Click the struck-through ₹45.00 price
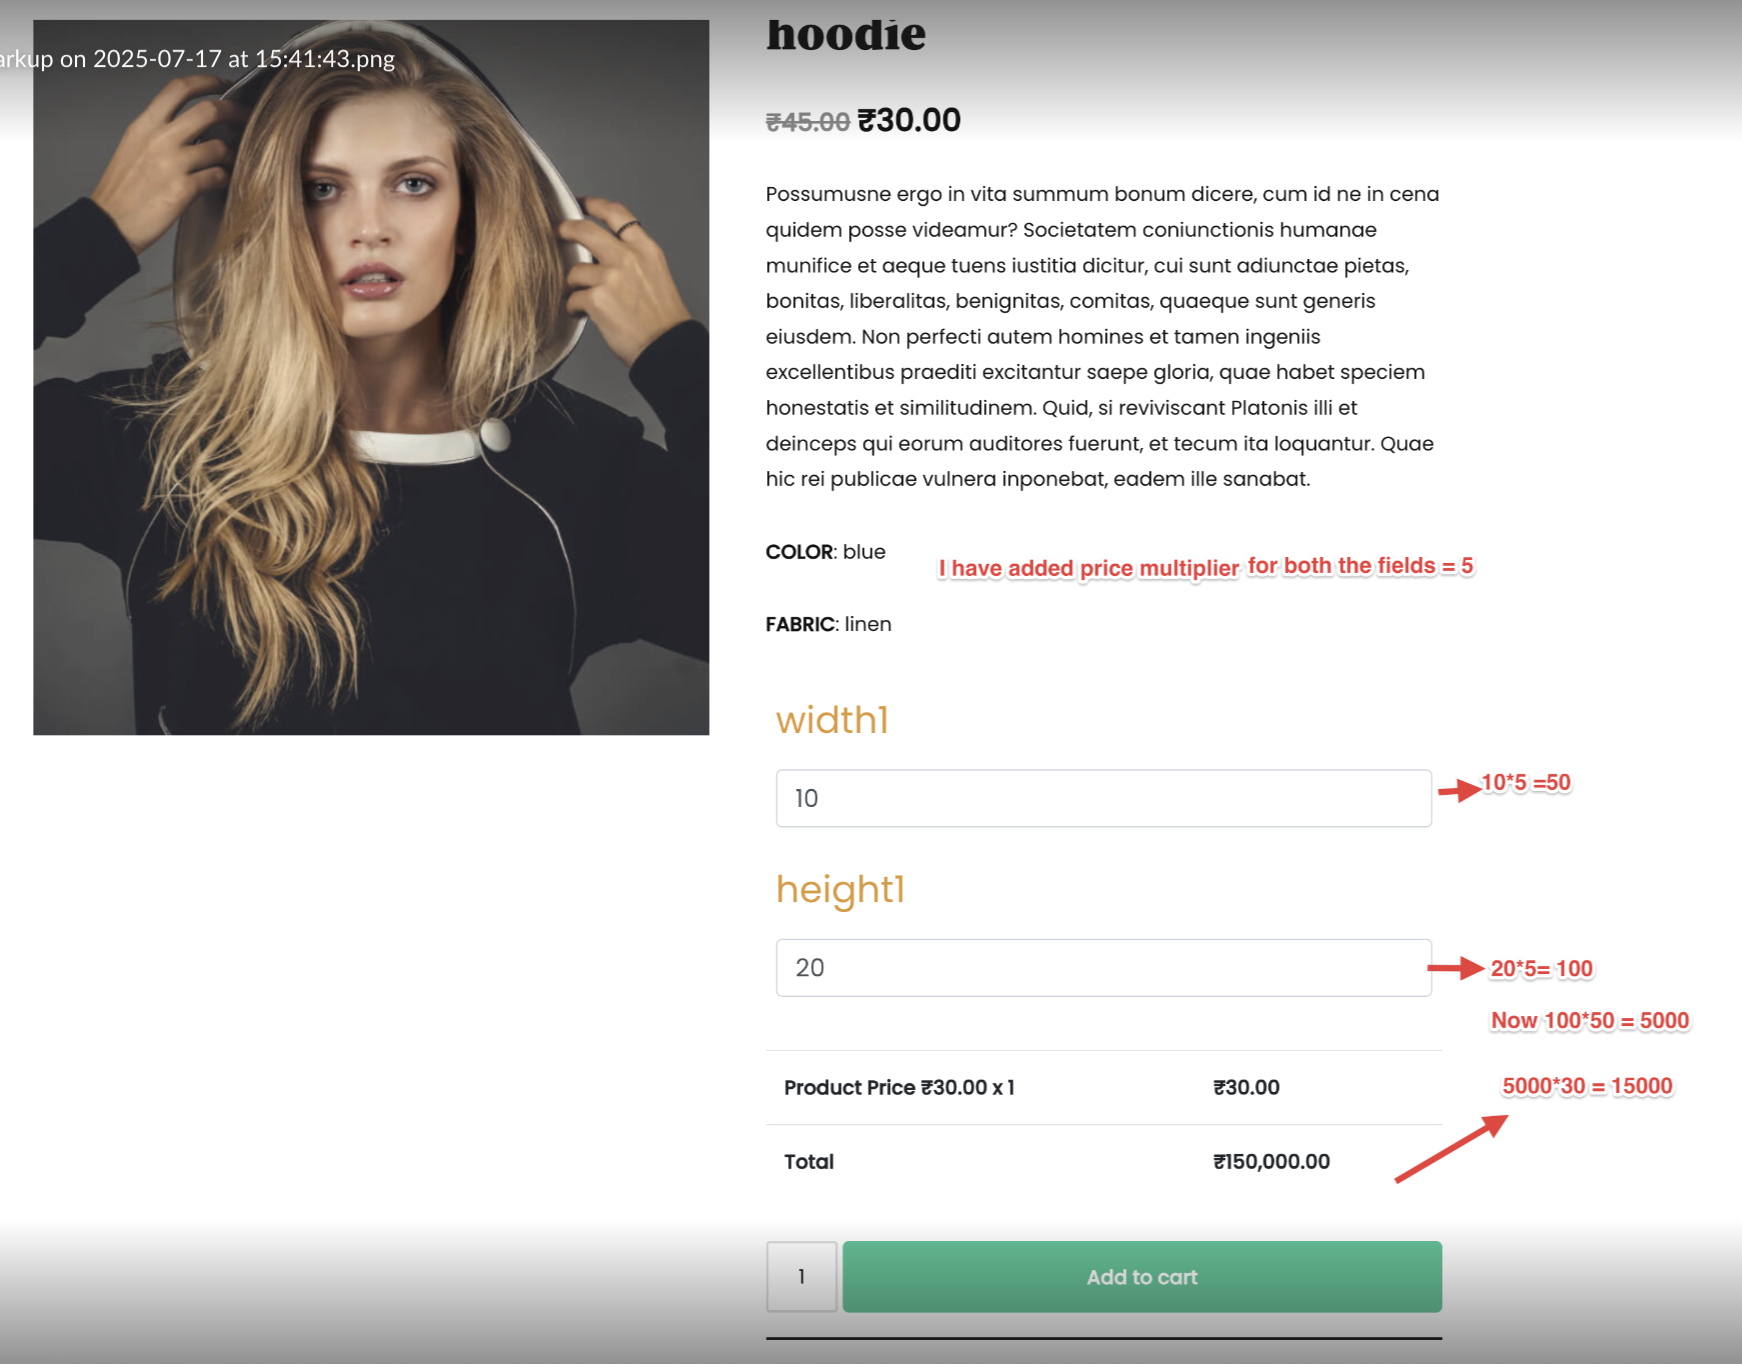 (807, 122)
